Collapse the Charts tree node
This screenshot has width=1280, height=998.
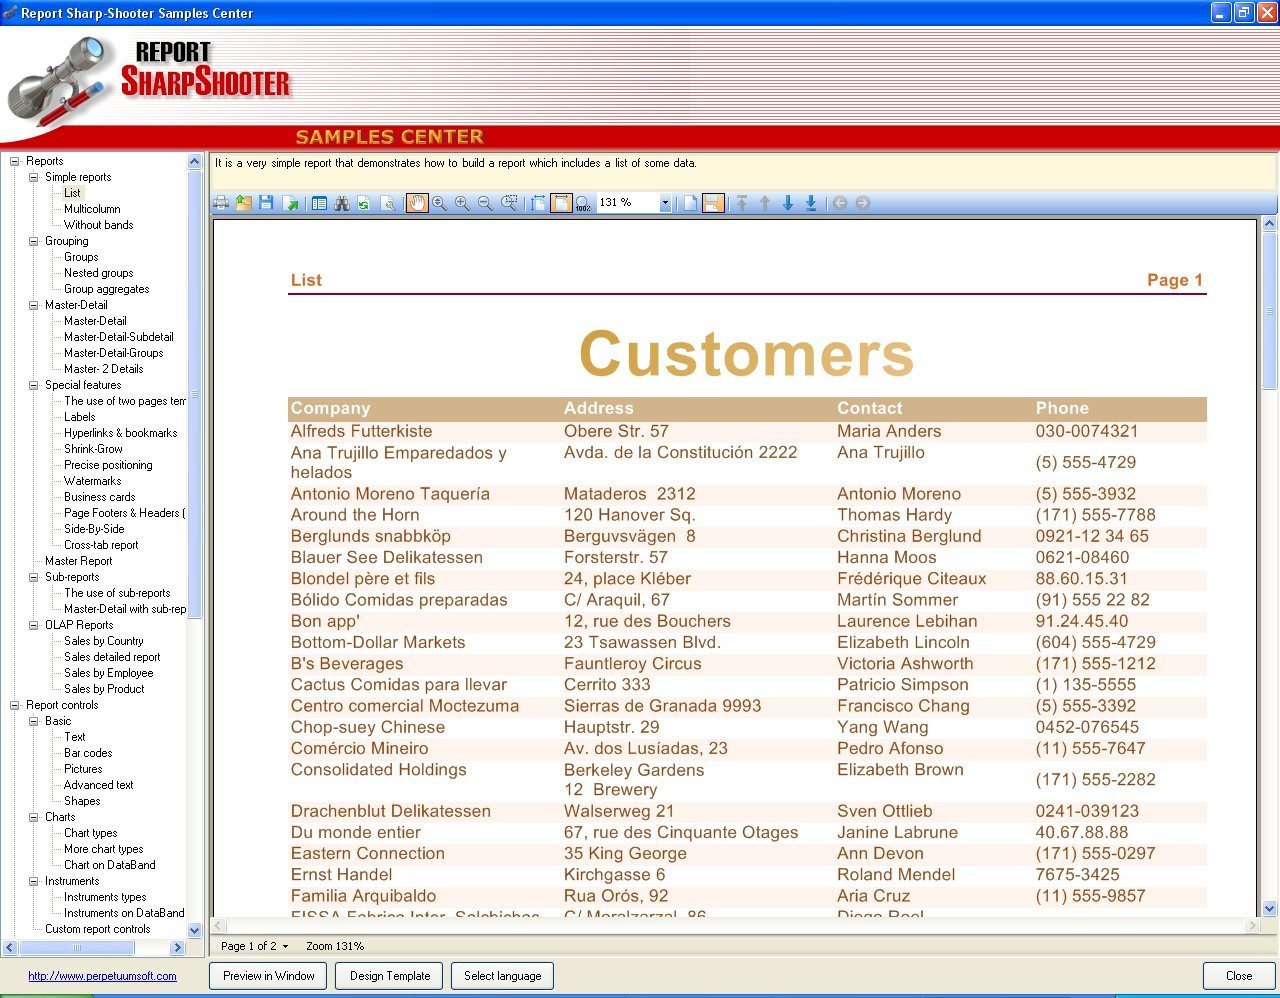(34, 817)
